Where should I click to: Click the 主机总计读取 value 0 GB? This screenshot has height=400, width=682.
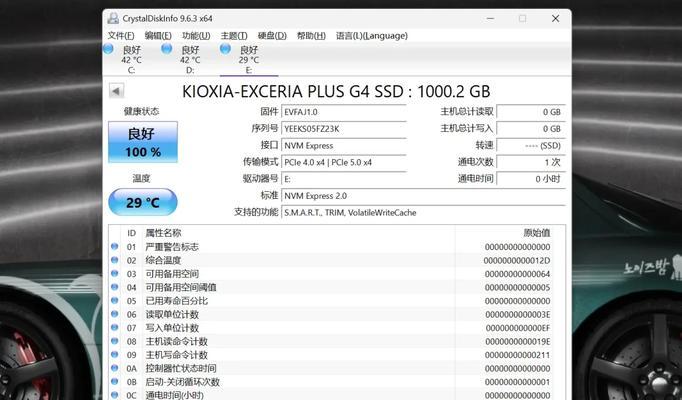pos(531,112)
